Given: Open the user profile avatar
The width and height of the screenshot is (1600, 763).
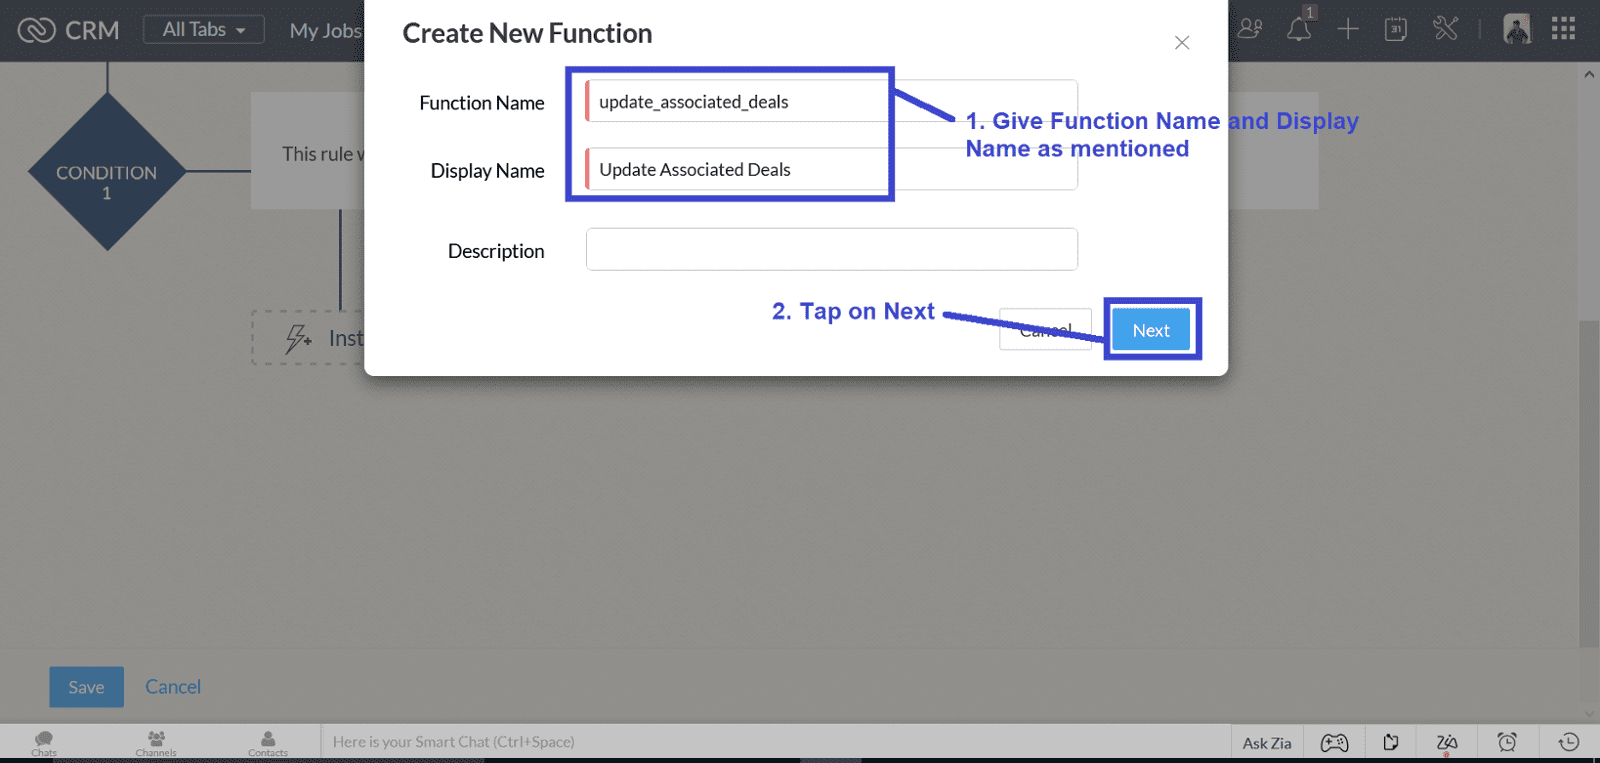Looking at the screenshot, I should tap(1517, 29).
